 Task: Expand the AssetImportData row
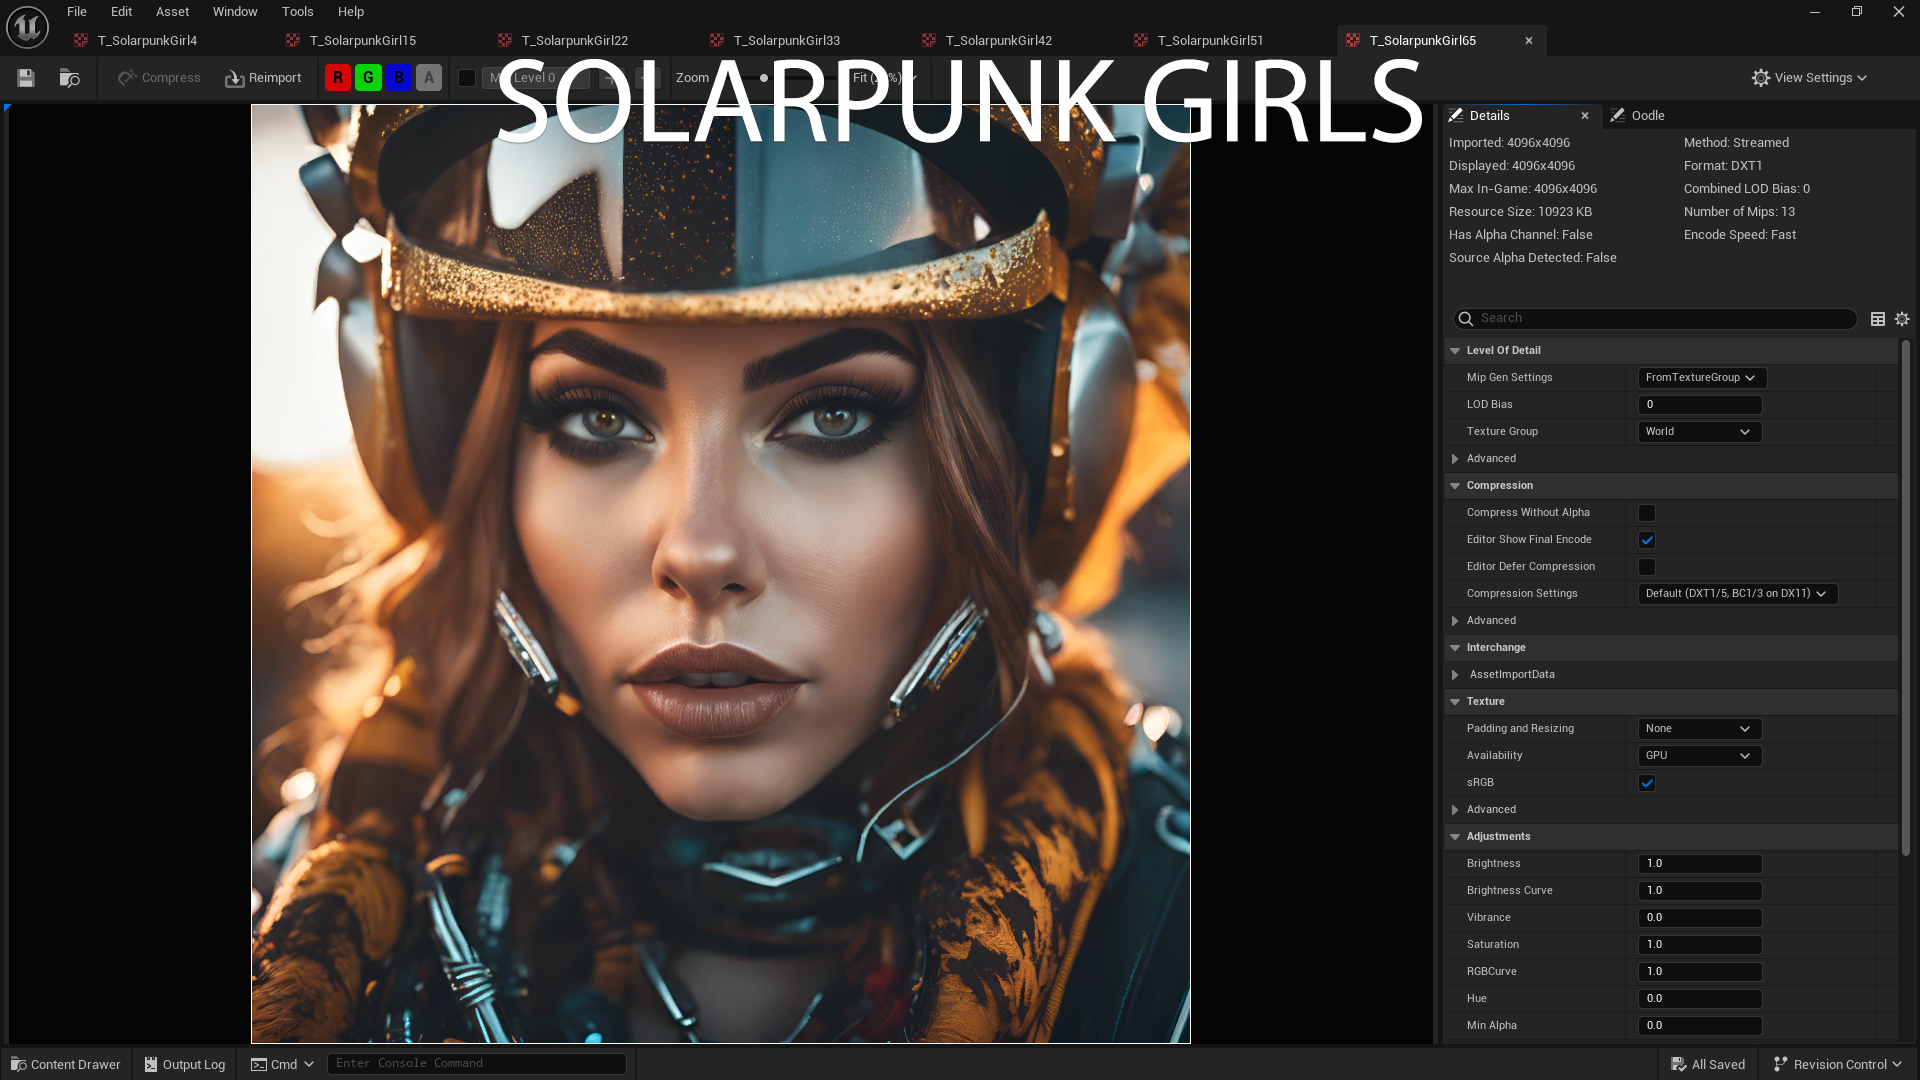click(1455, 675)
